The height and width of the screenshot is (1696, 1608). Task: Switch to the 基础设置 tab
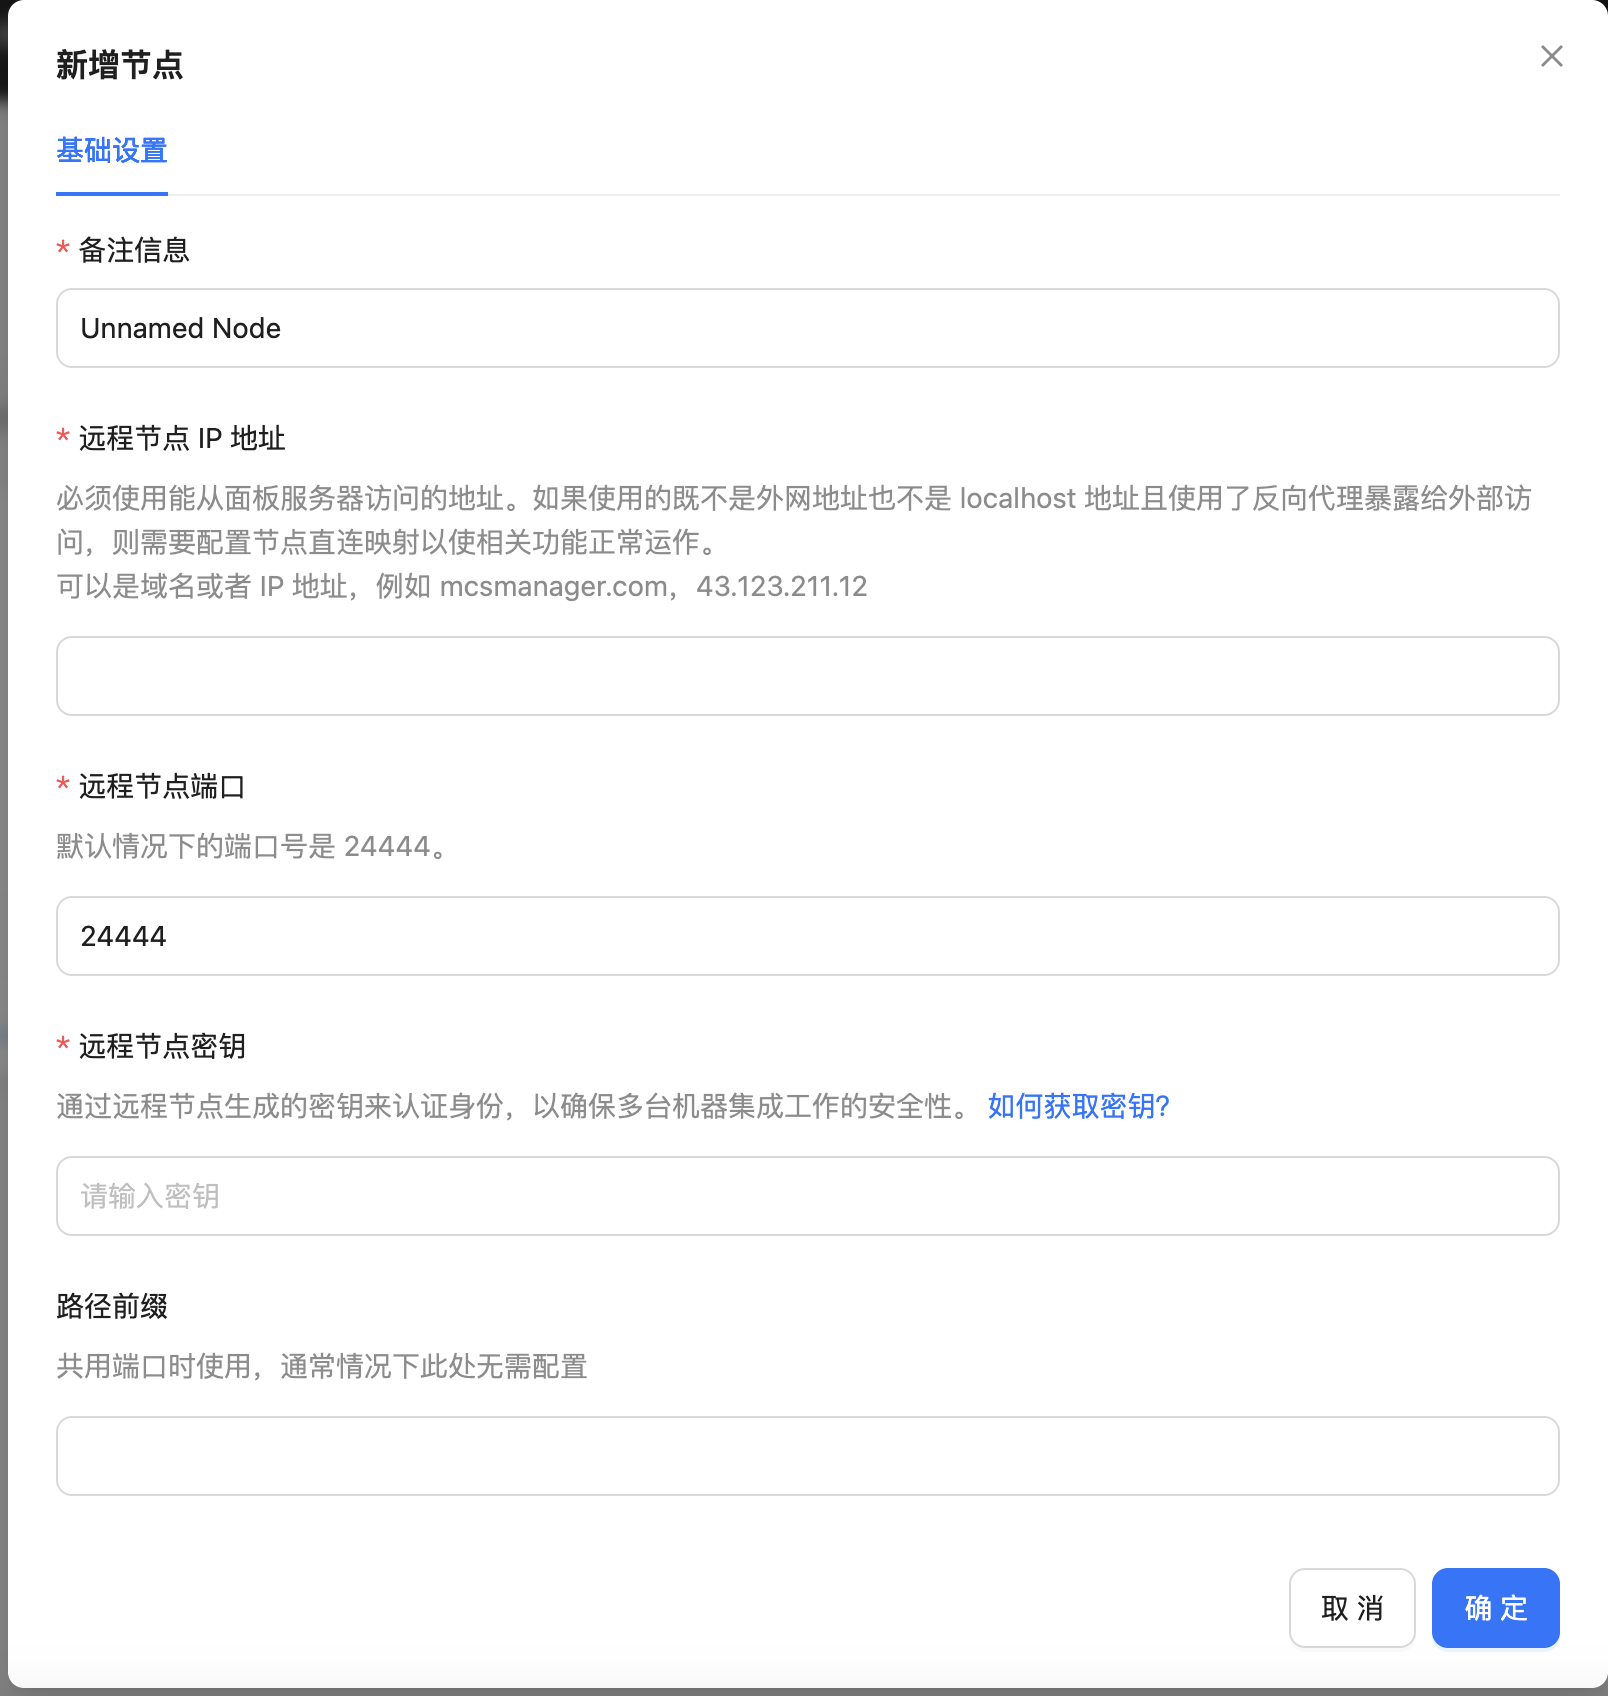coord(112,151)
